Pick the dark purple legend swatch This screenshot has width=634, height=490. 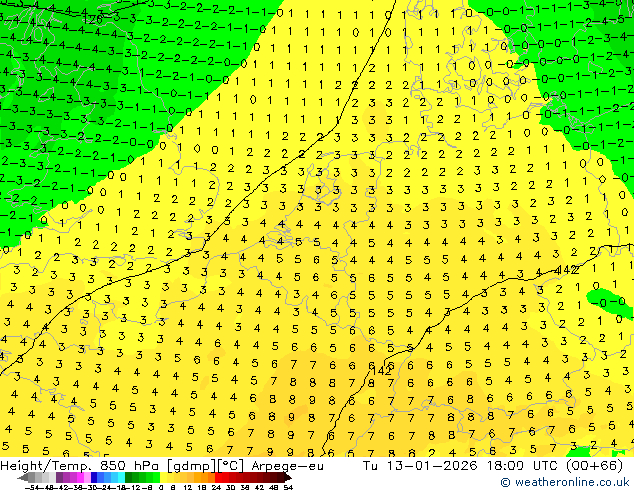click(59, 478)
